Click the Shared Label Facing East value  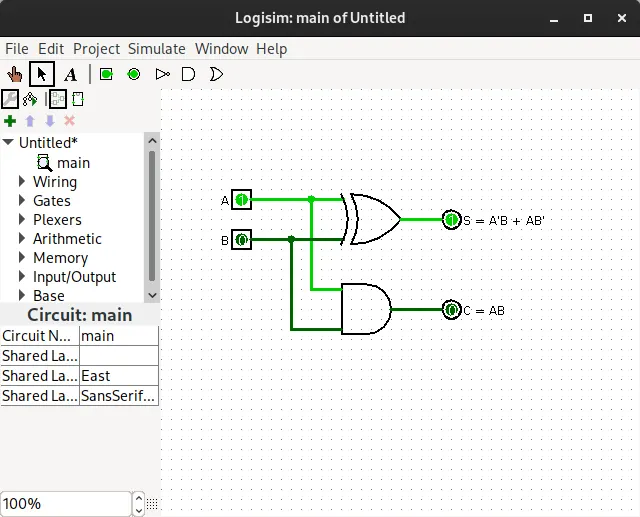coord(118,375)
